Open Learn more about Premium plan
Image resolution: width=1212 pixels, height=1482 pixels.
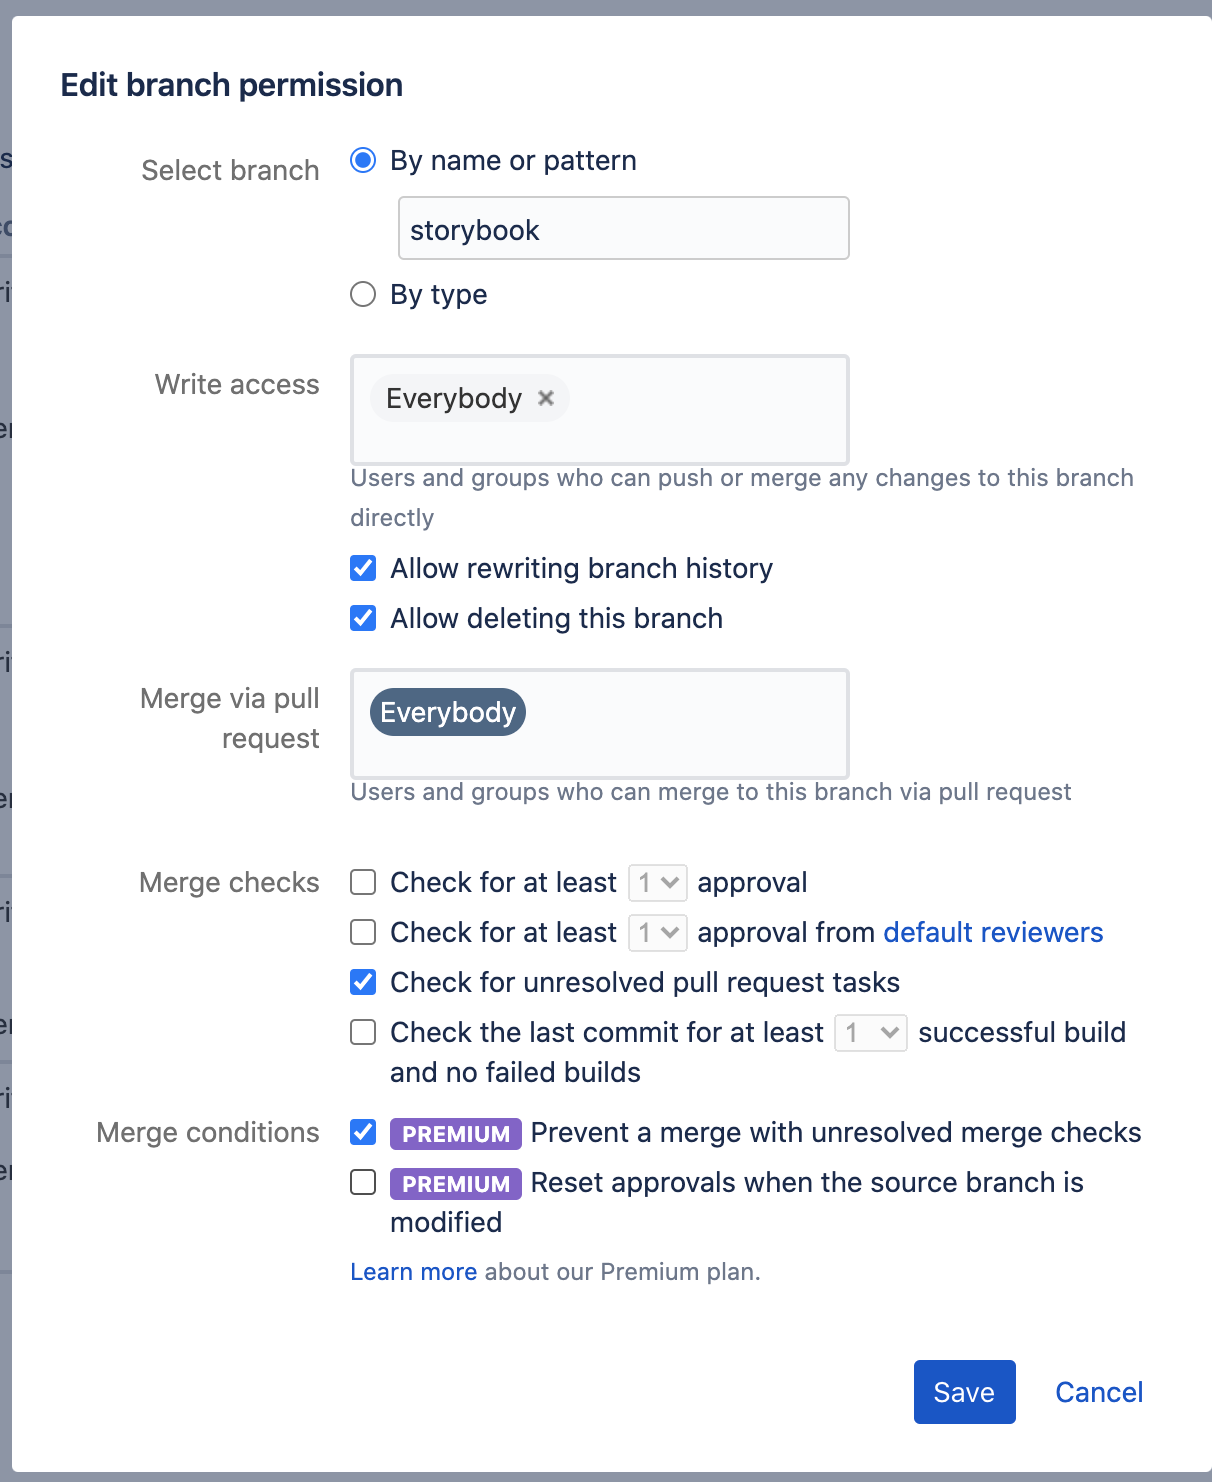pos(413,1272)
